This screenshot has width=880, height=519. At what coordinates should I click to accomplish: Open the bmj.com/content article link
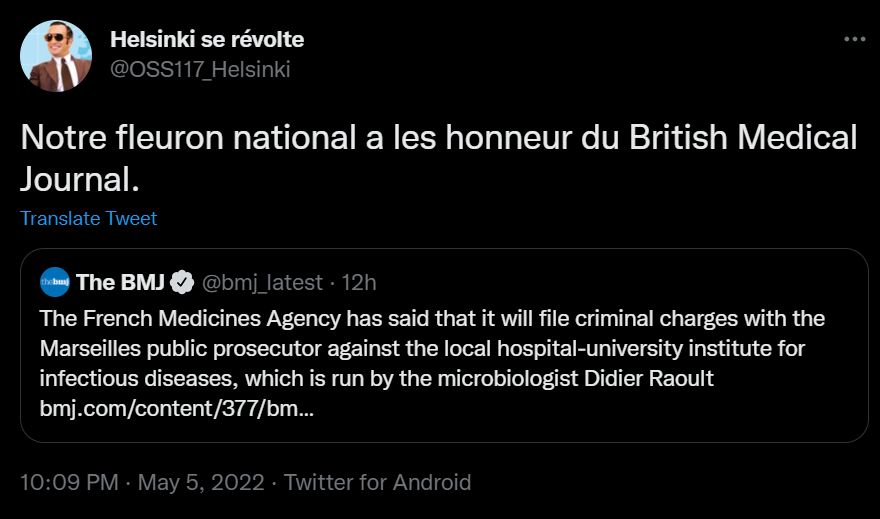click(177, 410)
